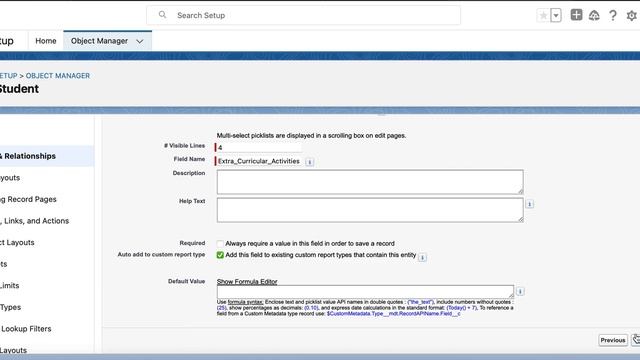Click the Previous button

(613, 340)
